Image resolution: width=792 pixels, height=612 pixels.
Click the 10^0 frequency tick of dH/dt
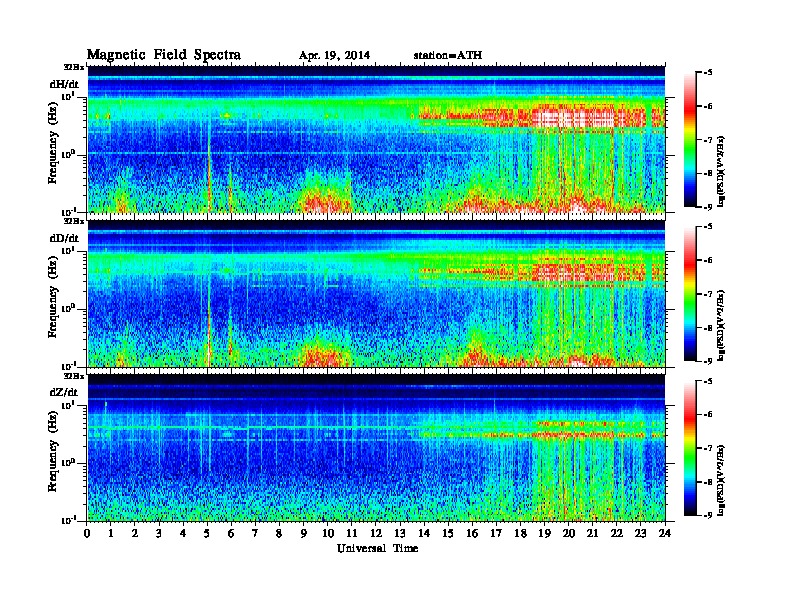(x=68, y=154)
